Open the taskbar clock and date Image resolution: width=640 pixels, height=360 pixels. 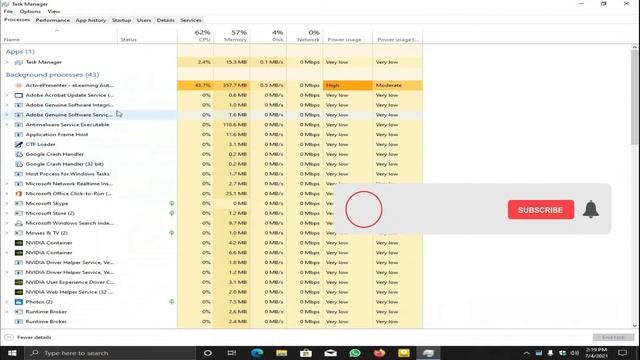click(x=596, y=353)
